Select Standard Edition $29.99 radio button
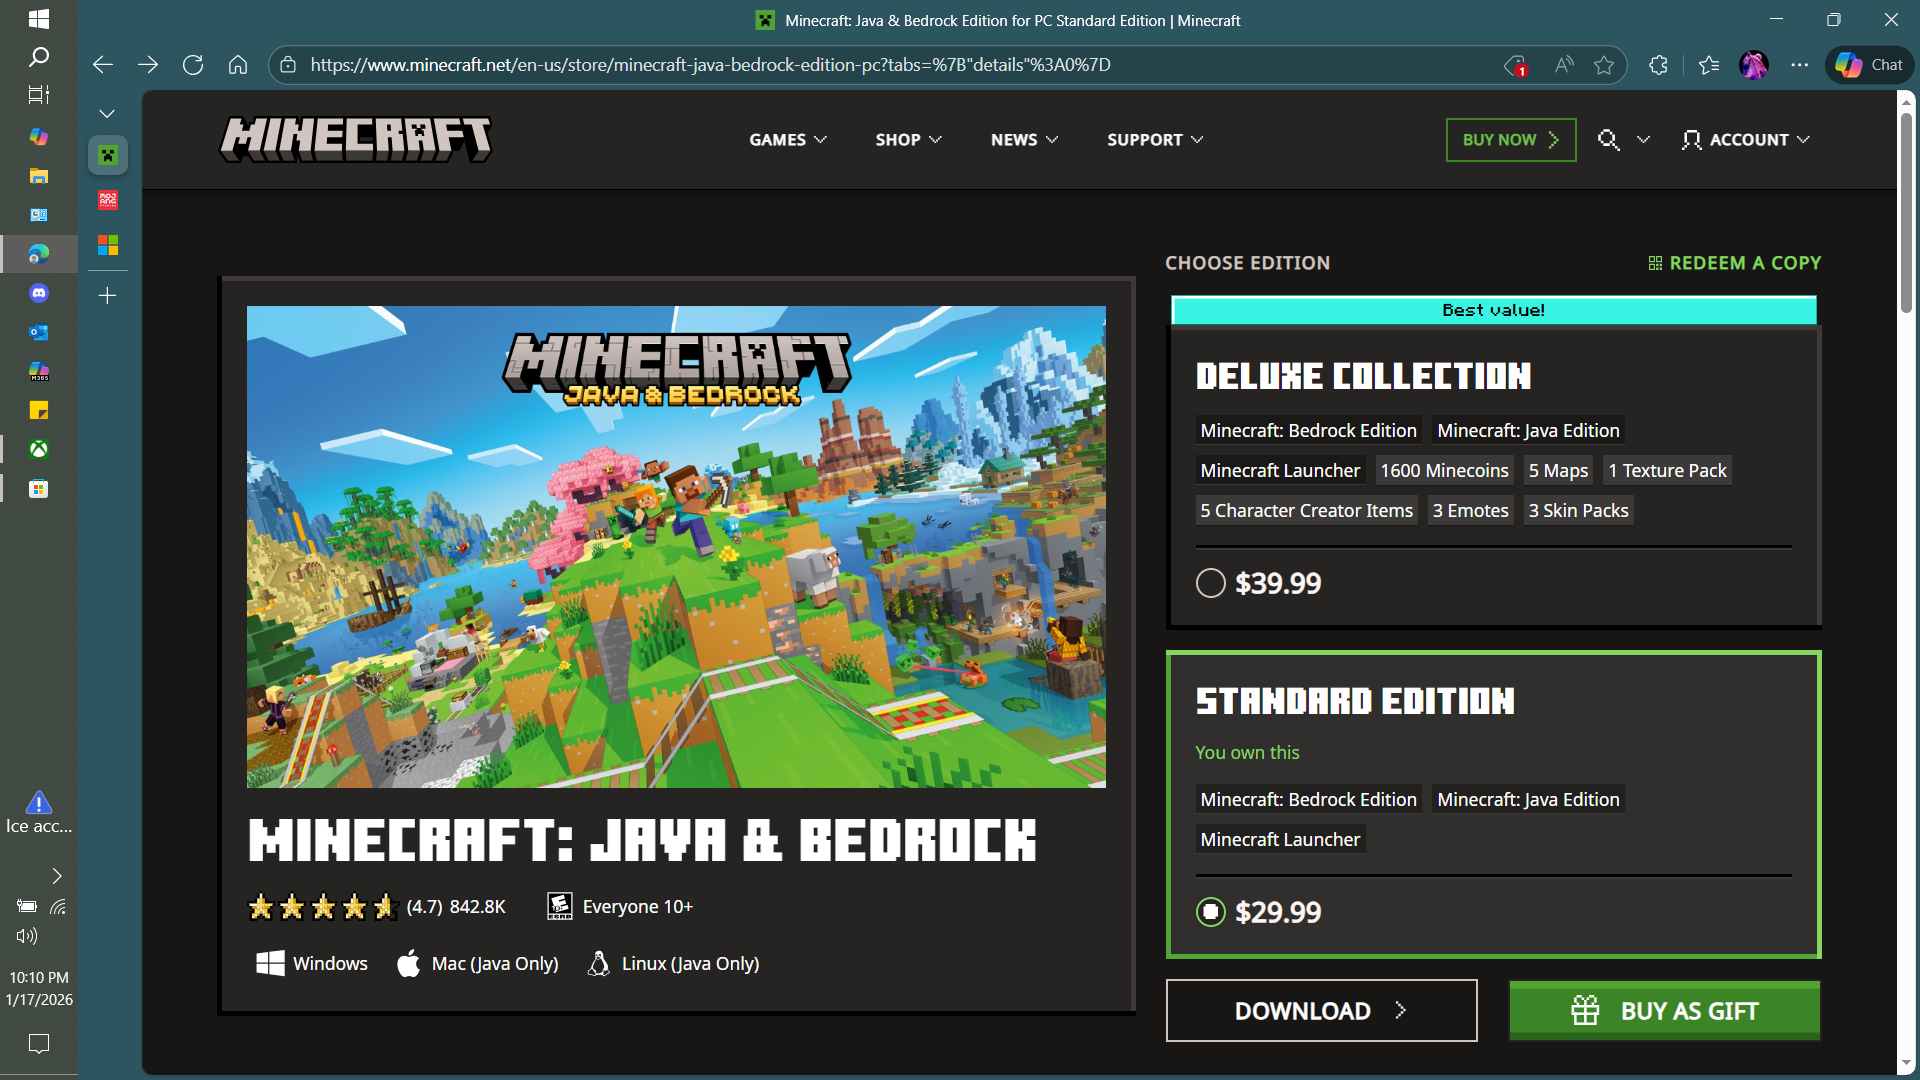The width and height of the screenshot is (1920, 1080). click(x=1210, y=912)
